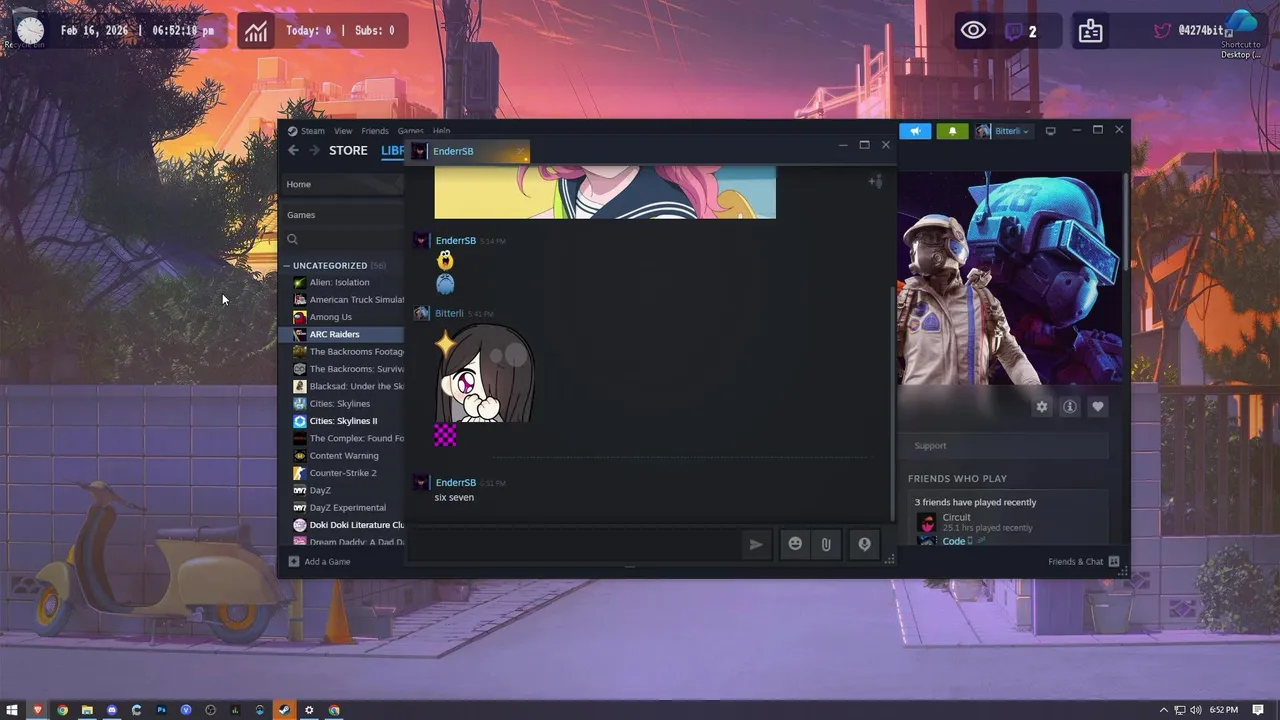Open the Steam app in the taskbar
This screenshot has width=1280, height=720.
(285, 710)
